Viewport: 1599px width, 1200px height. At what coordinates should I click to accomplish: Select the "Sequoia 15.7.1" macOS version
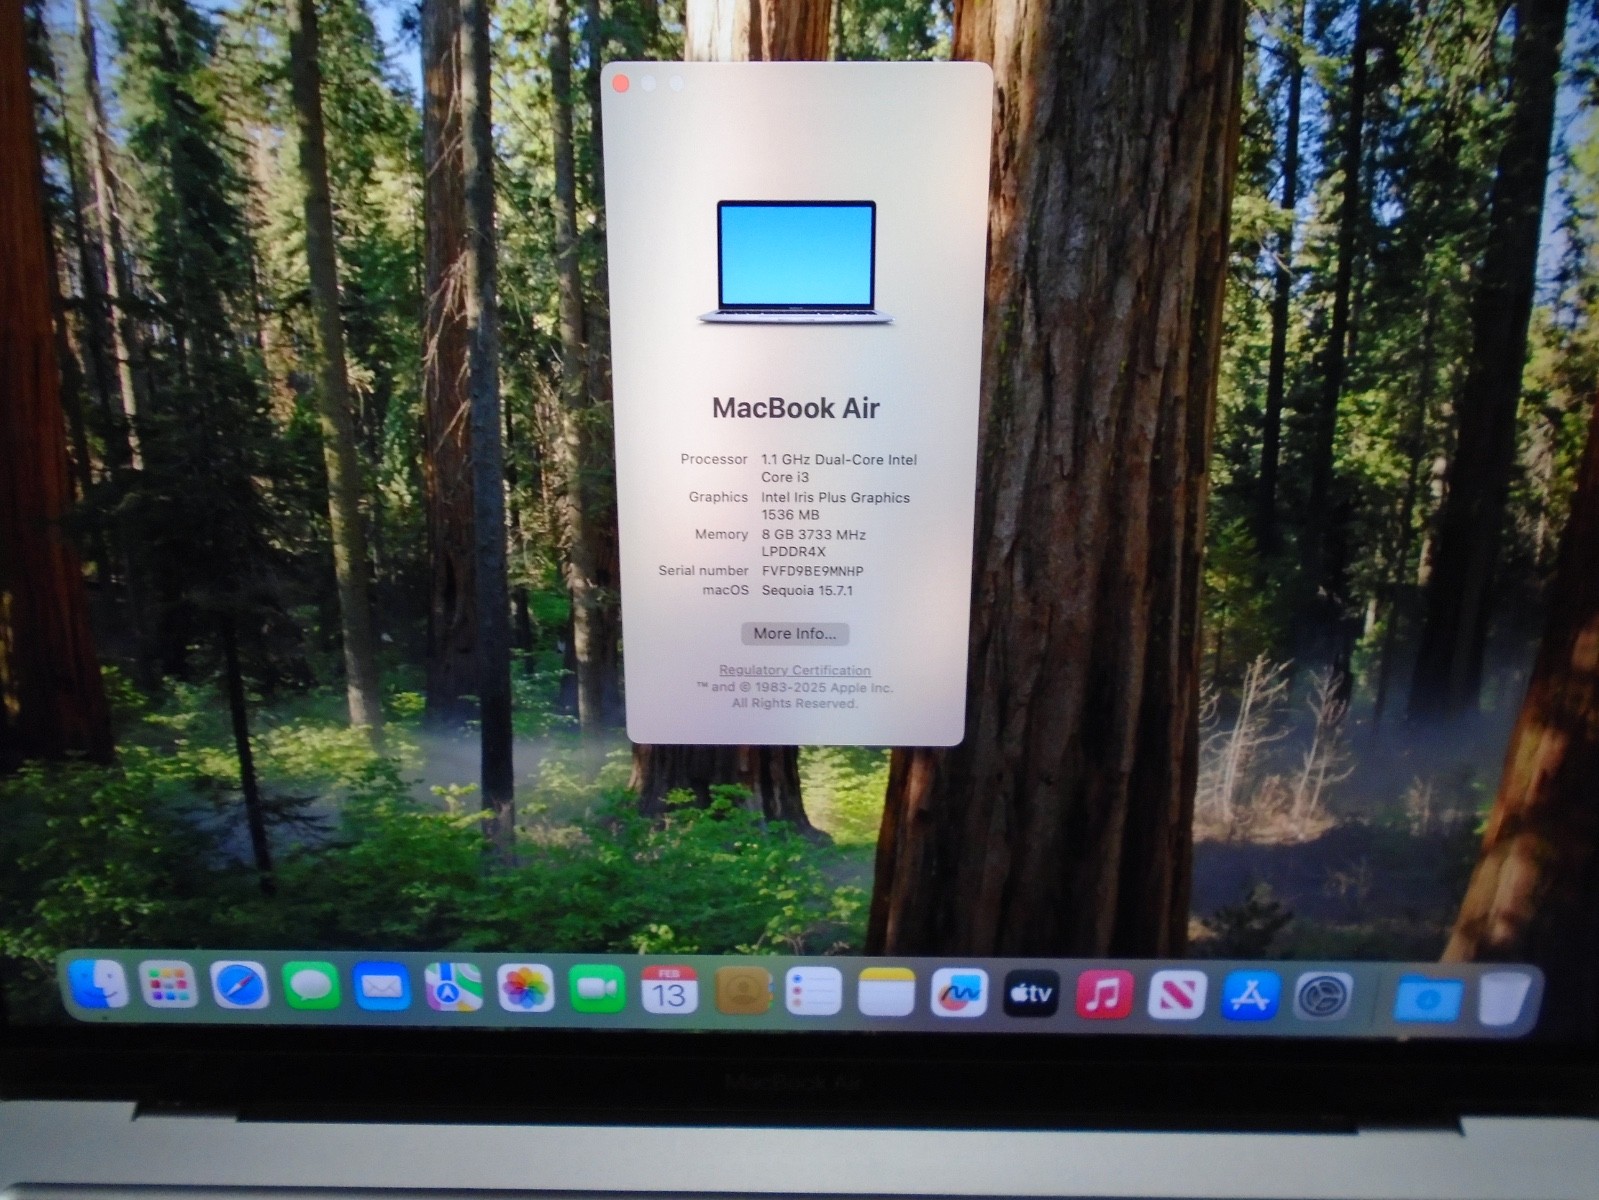(x=808, y=590)
